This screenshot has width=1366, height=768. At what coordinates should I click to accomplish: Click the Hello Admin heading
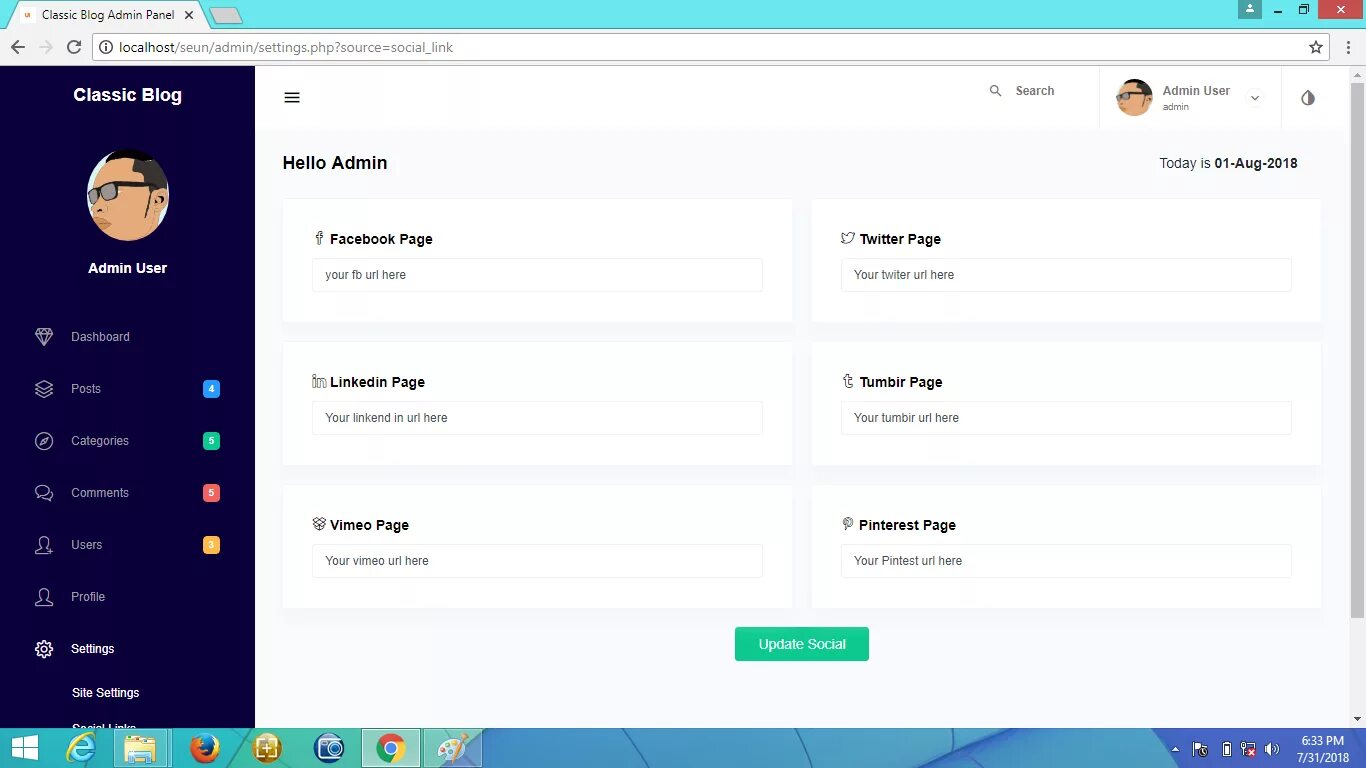click(x=335, y=163)
